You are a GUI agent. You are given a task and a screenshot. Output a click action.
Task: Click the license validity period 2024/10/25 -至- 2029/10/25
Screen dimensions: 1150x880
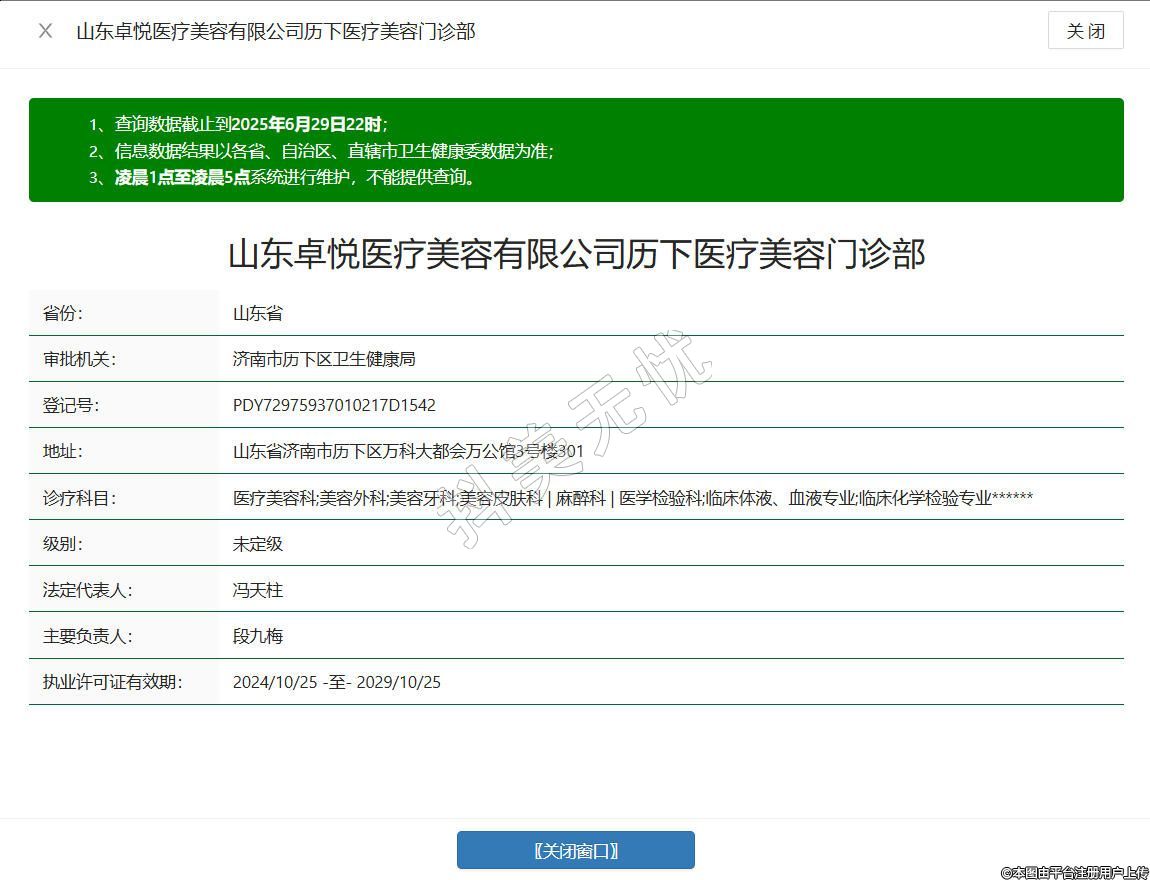pos(336,682)
